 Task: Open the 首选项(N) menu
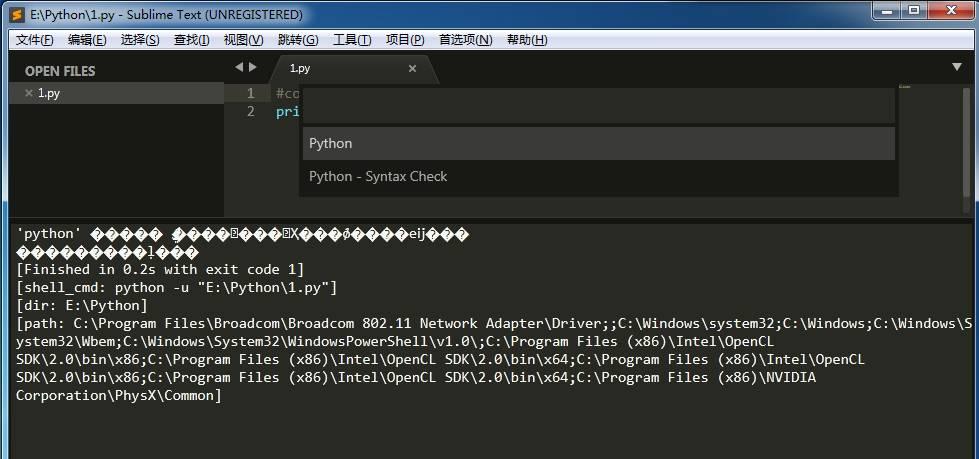pyautogui.click(x=465, y=40)
